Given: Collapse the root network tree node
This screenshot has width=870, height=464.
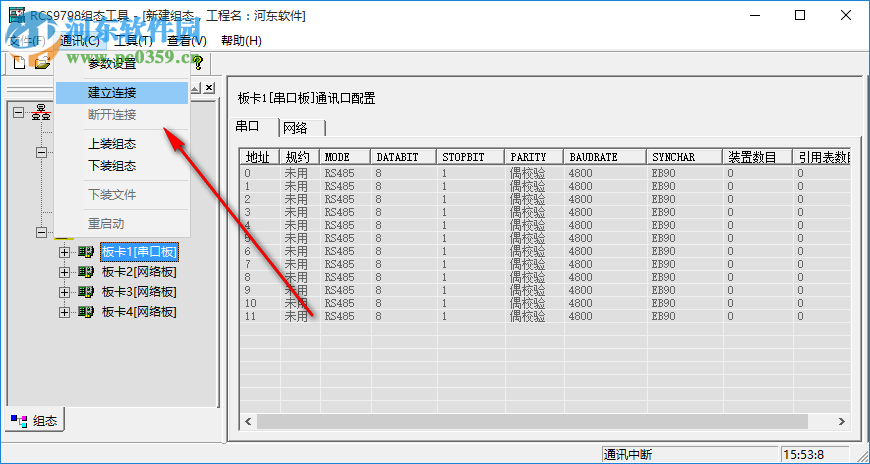Looking at the screenshot, I should tap(18, 113).
